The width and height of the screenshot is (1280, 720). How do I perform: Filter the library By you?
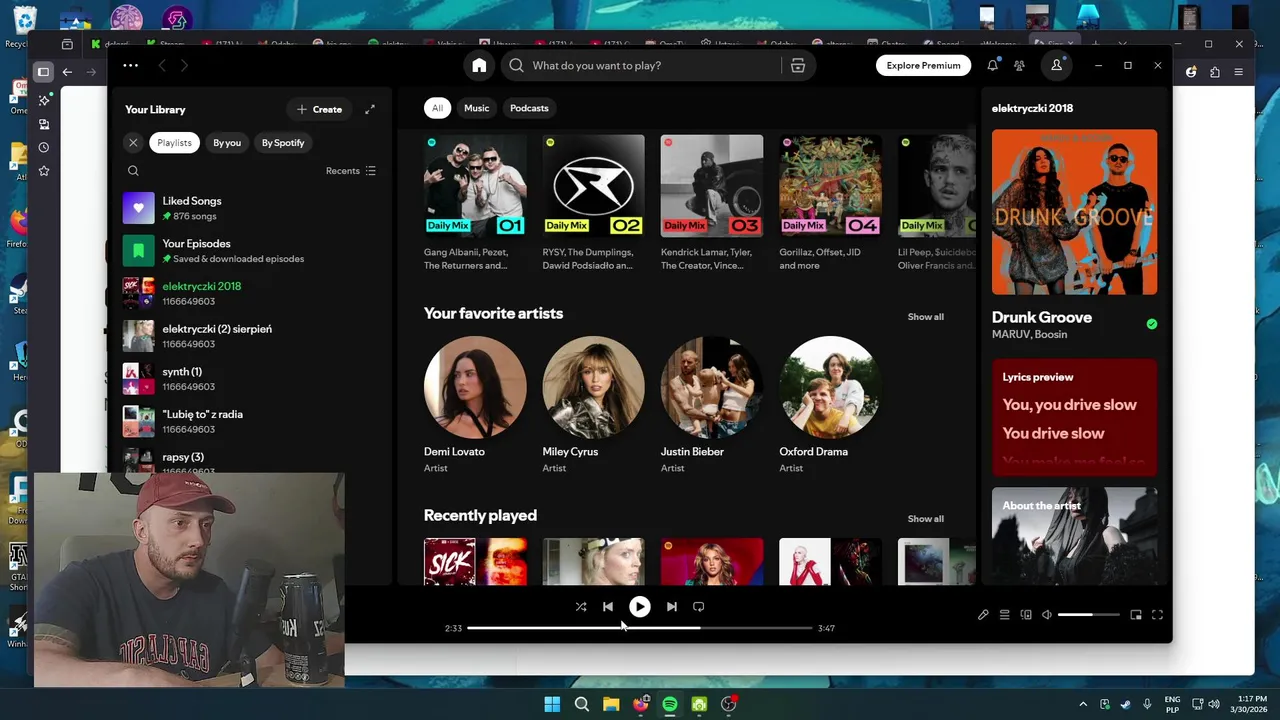click(x=227, y=143)
